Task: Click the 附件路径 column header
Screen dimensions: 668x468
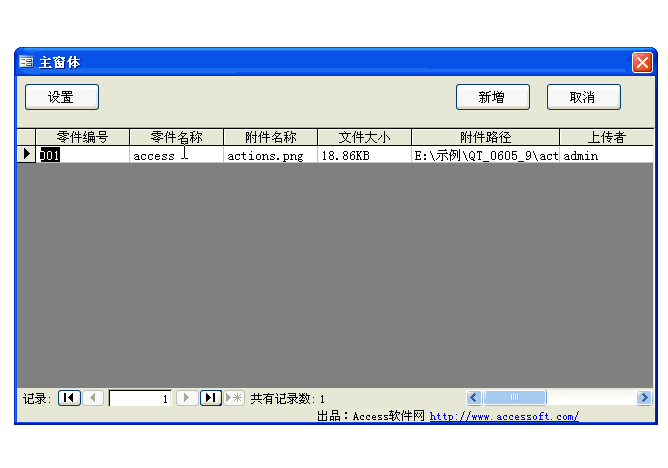Action: 485,137
